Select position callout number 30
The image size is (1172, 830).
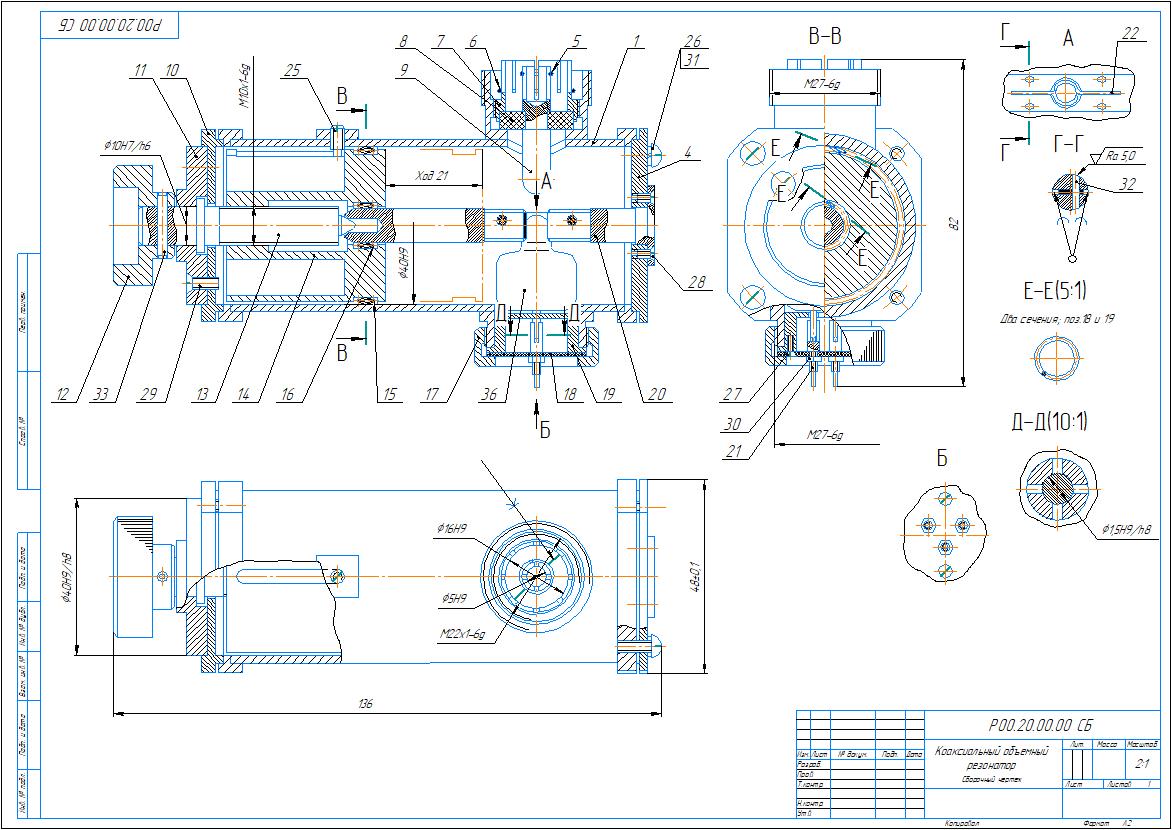point(732,424)
